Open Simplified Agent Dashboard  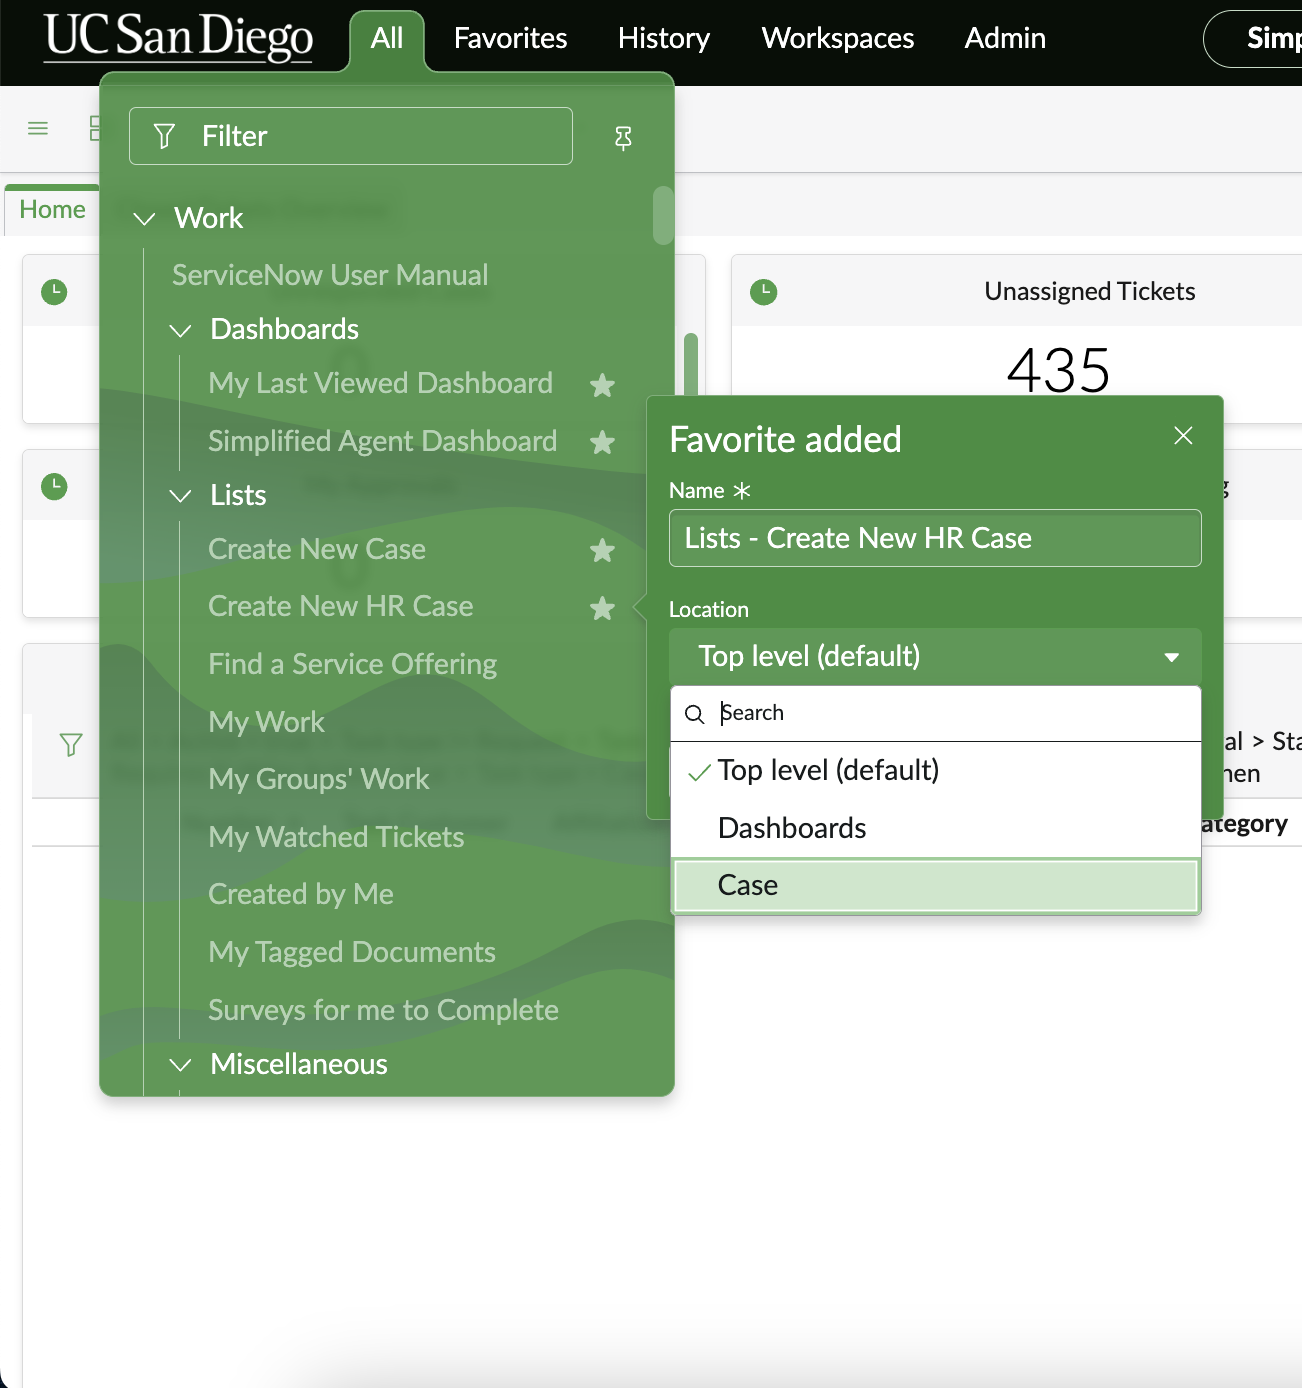tap(382, 441)
